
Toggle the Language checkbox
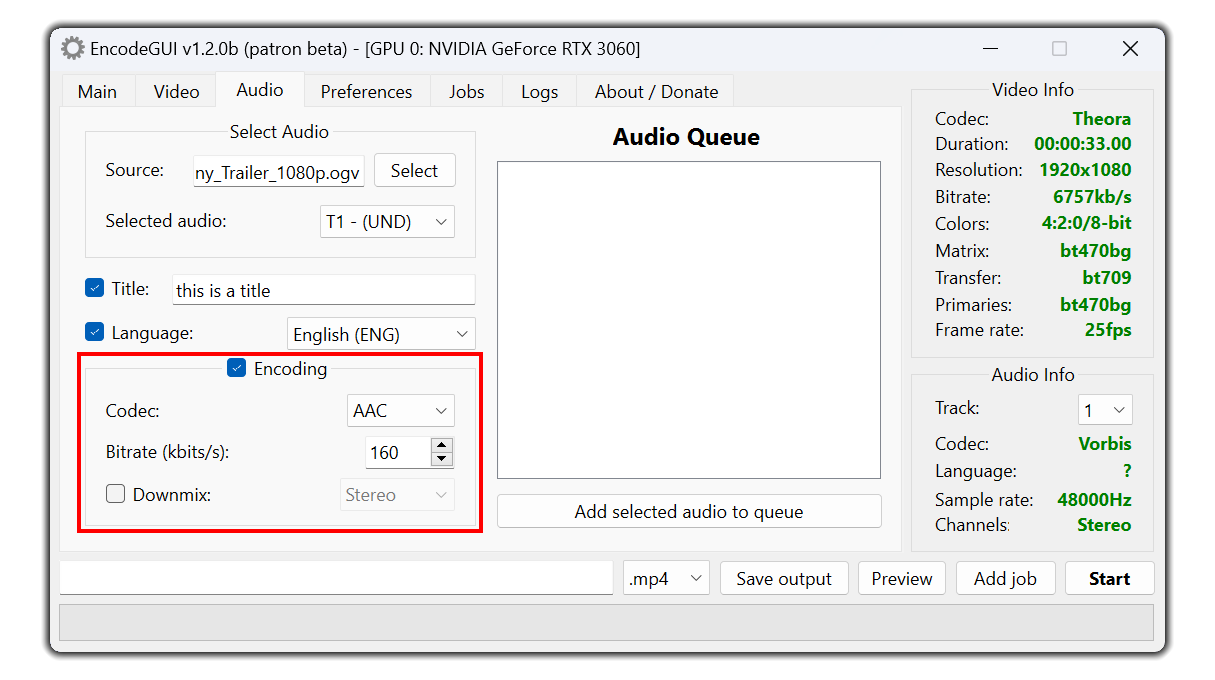pyautogui.click(x=95, y=332)
